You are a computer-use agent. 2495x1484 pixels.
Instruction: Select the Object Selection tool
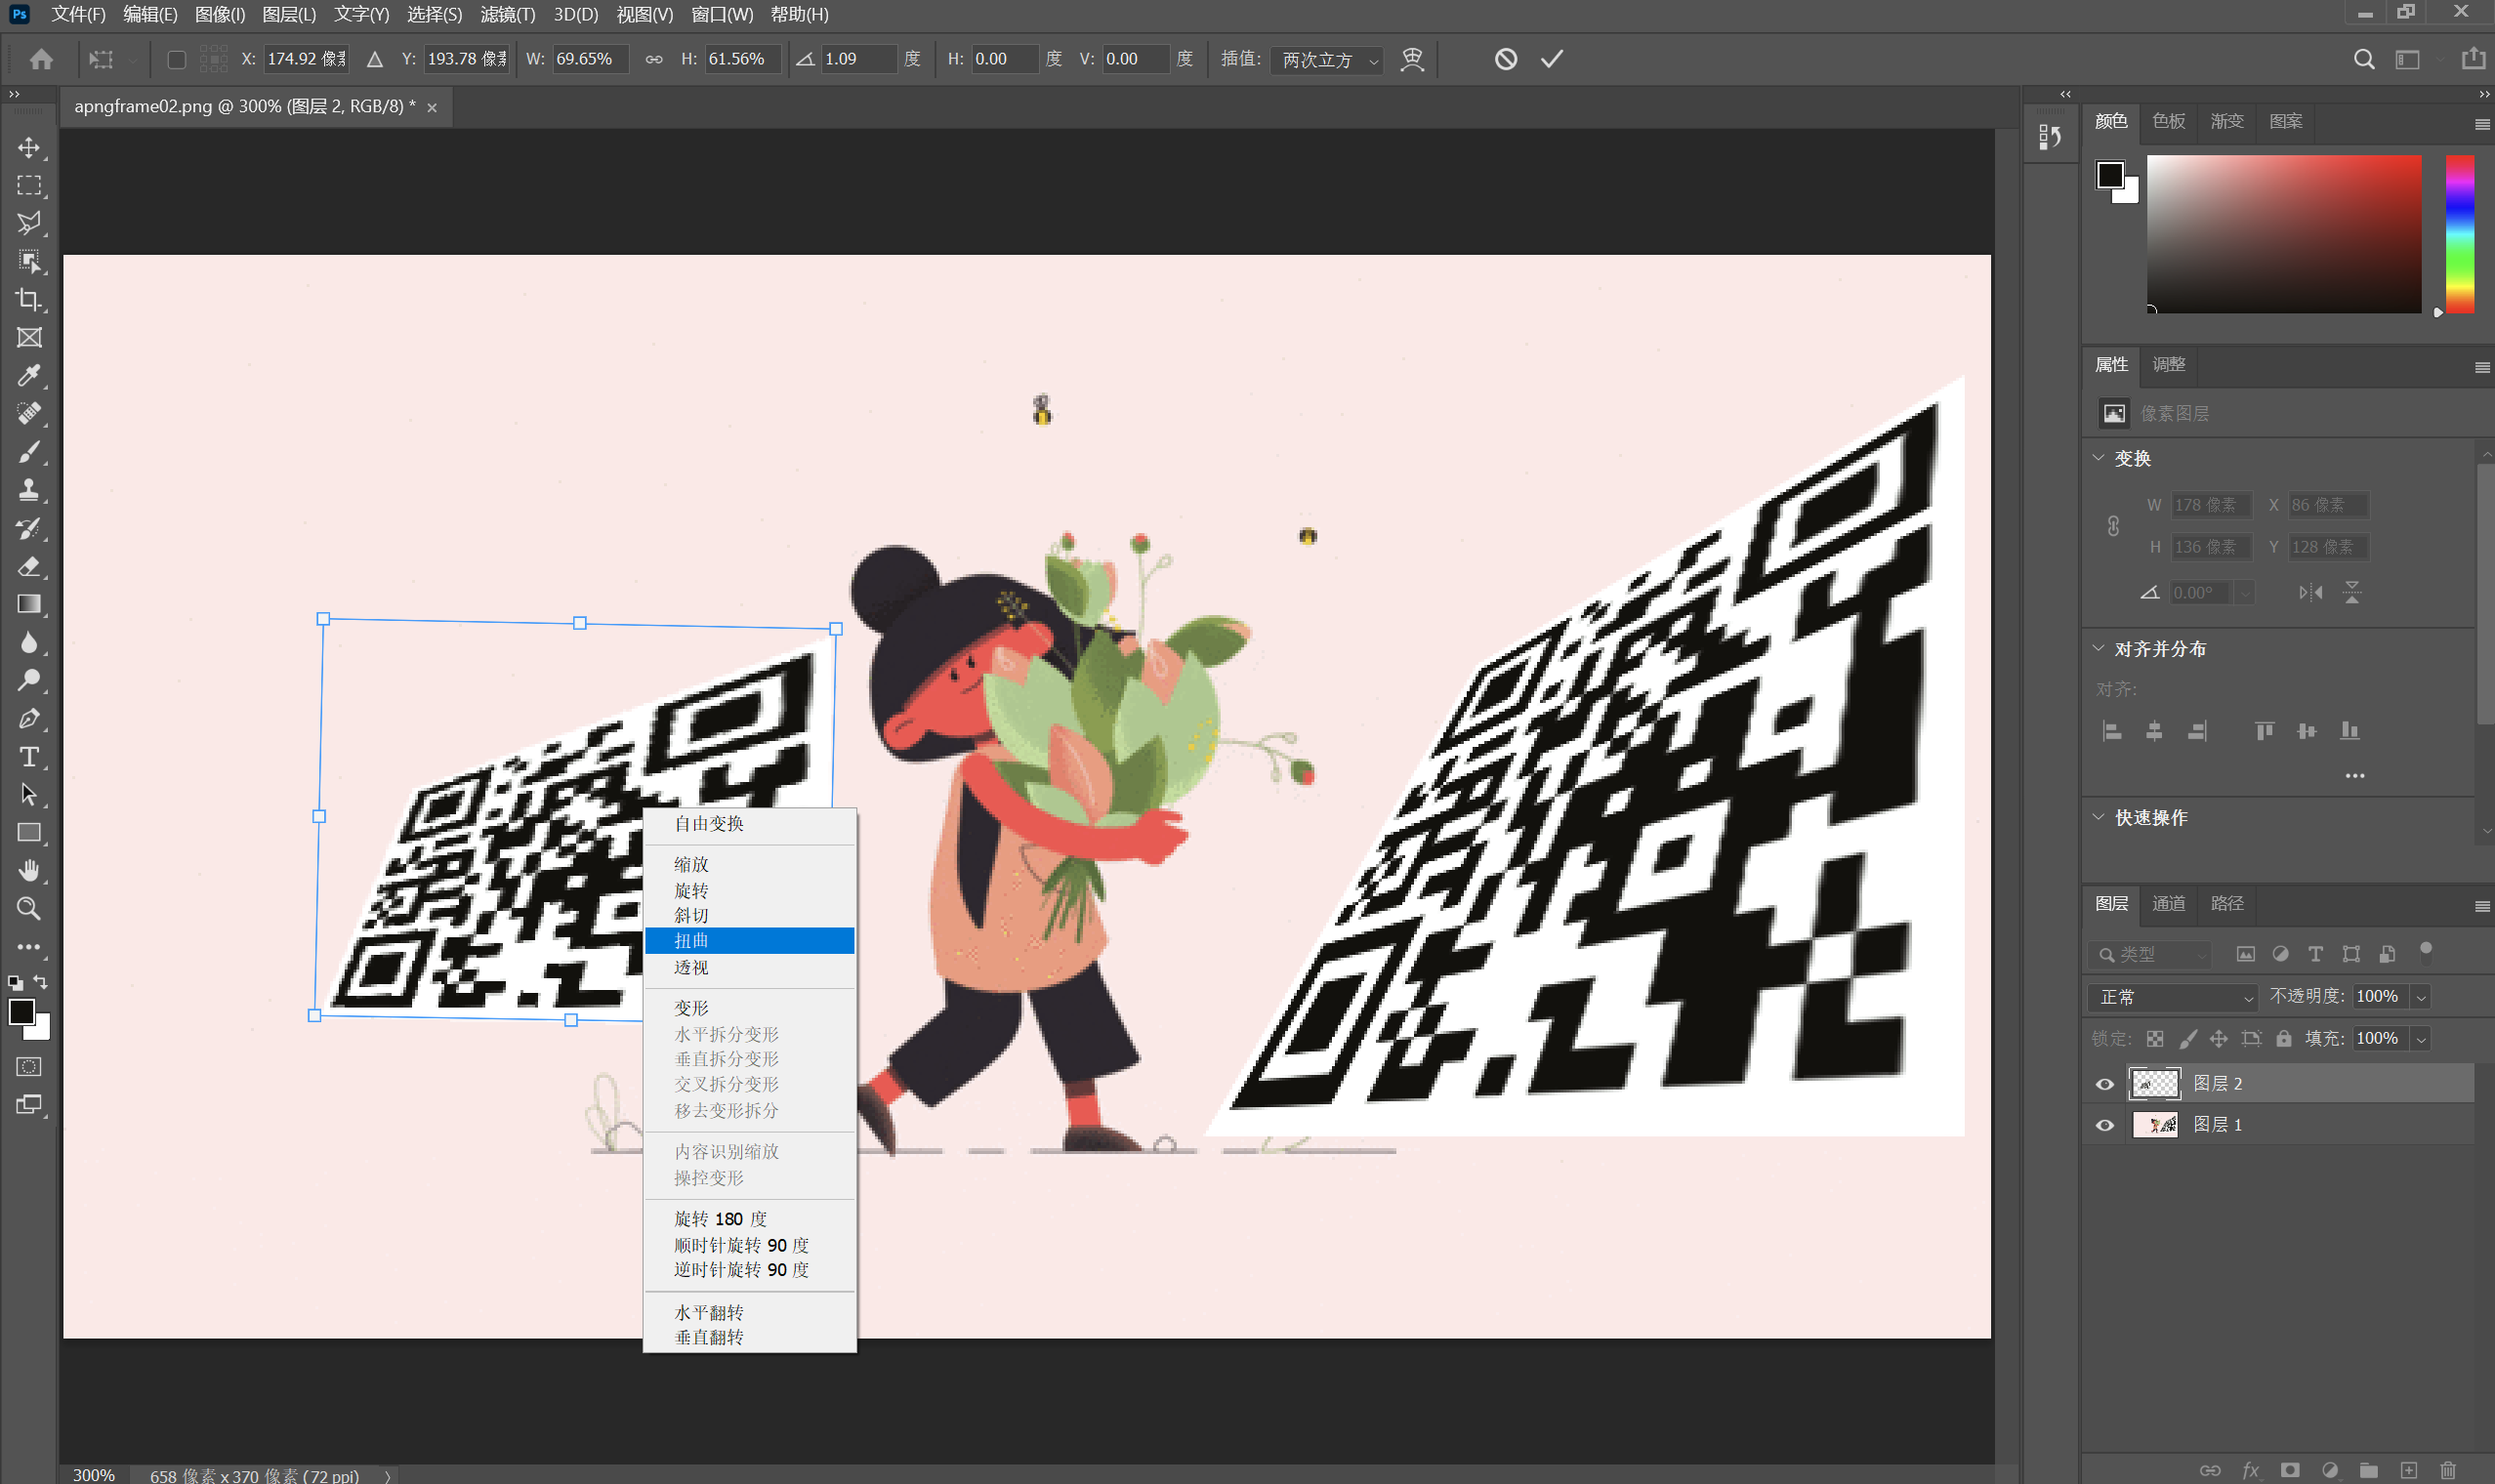[x=29, y=261]
